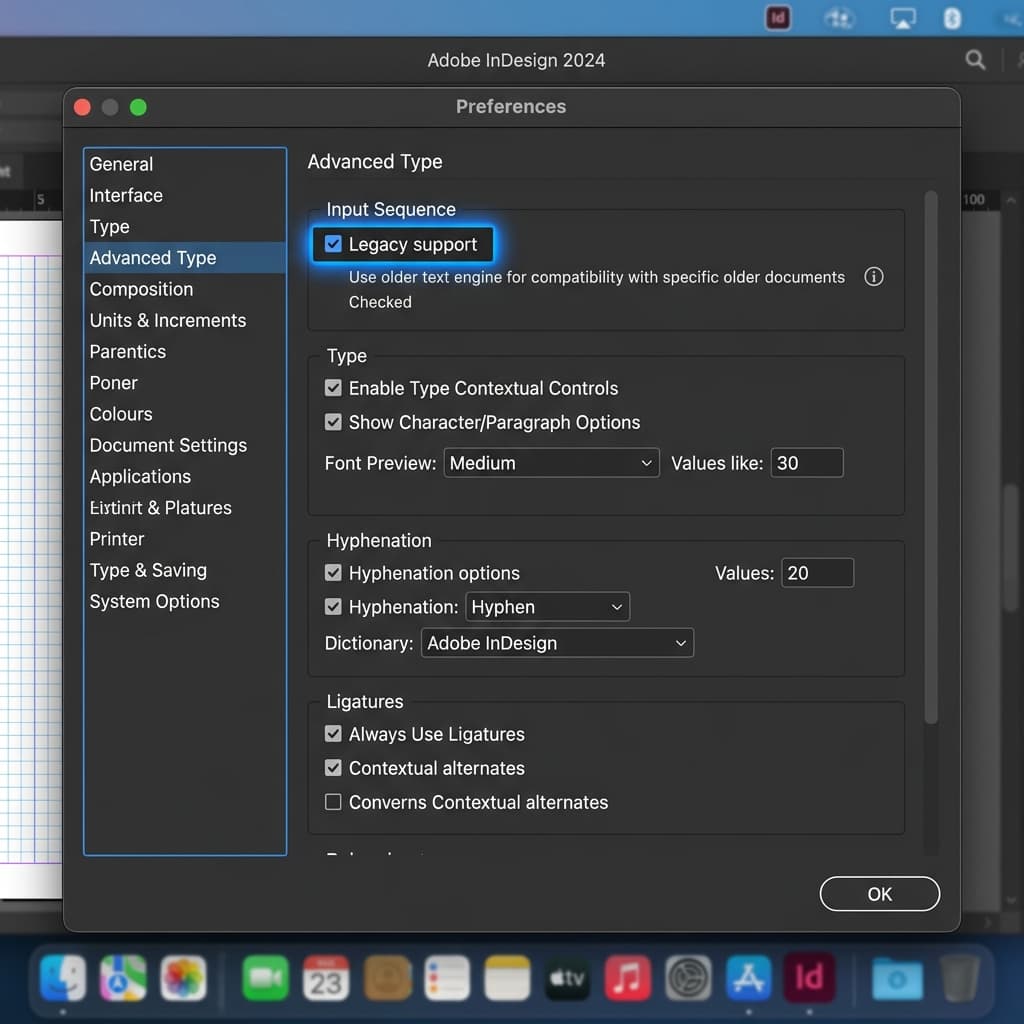The width and height of the screenshot is (1024, 1024).
Task: Launch Apple TV from the Dock
Action: tap(567, 978)
